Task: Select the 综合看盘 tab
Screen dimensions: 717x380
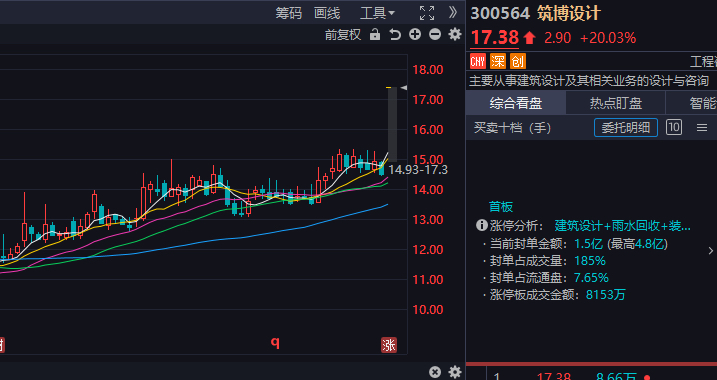Action: pyautogui.click(x=516, y=103)
